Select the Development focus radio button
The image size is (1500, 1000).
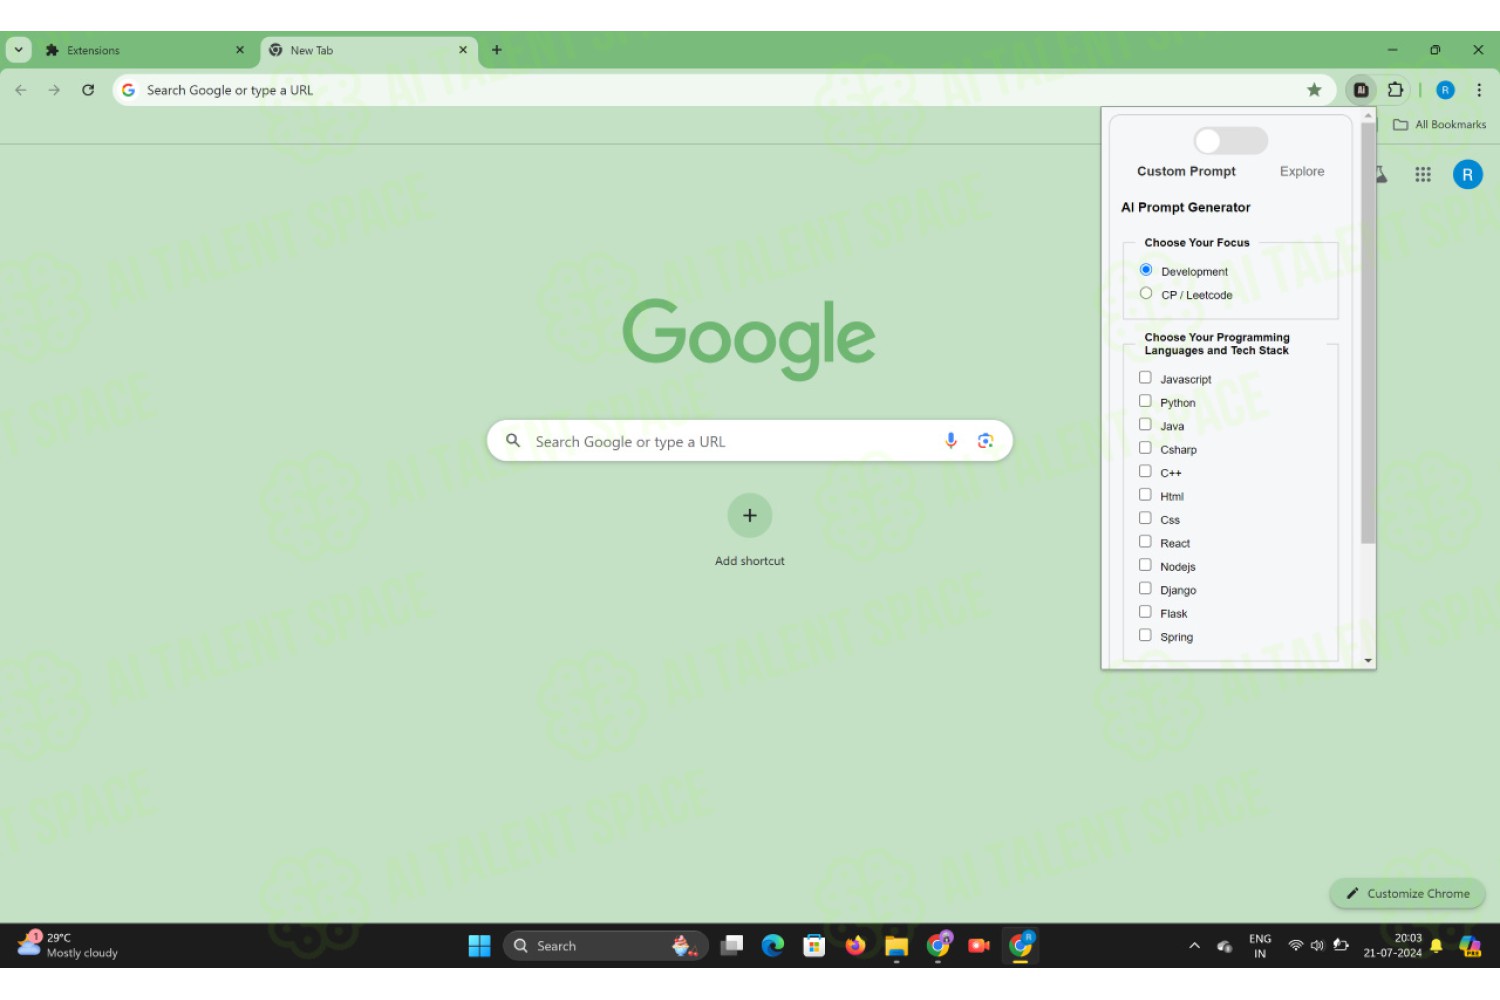click(1146, 270)
